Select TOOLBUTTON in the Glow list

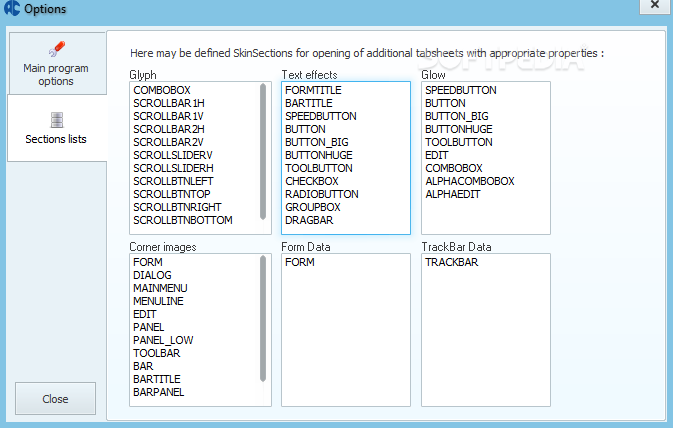[x=458, y=142]
